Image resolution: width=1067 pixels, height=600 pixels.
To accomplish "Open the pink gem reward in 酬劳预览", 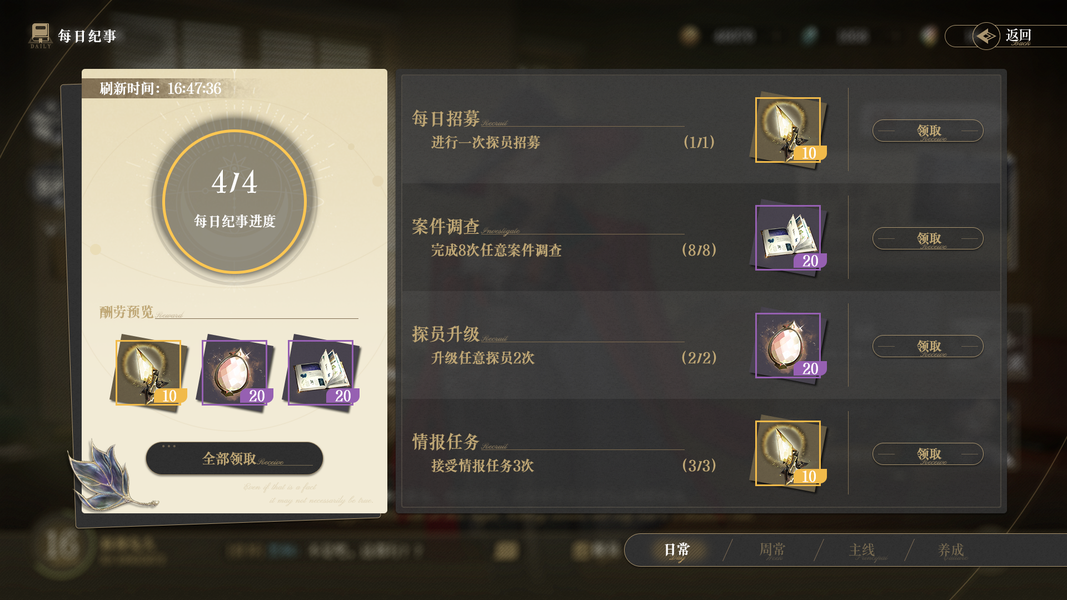I will pos(235,372).
